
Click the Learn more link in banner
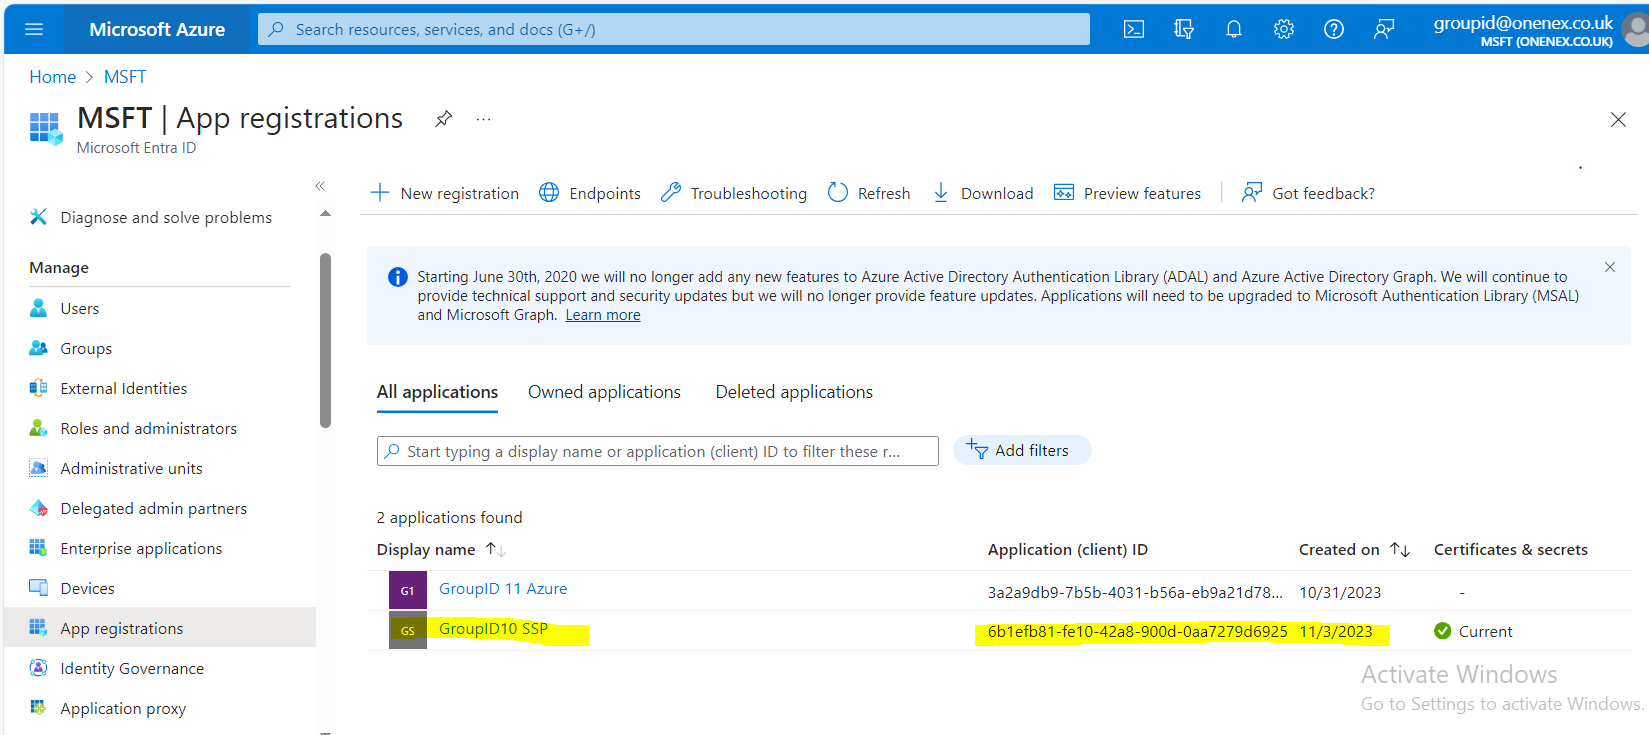603,315
